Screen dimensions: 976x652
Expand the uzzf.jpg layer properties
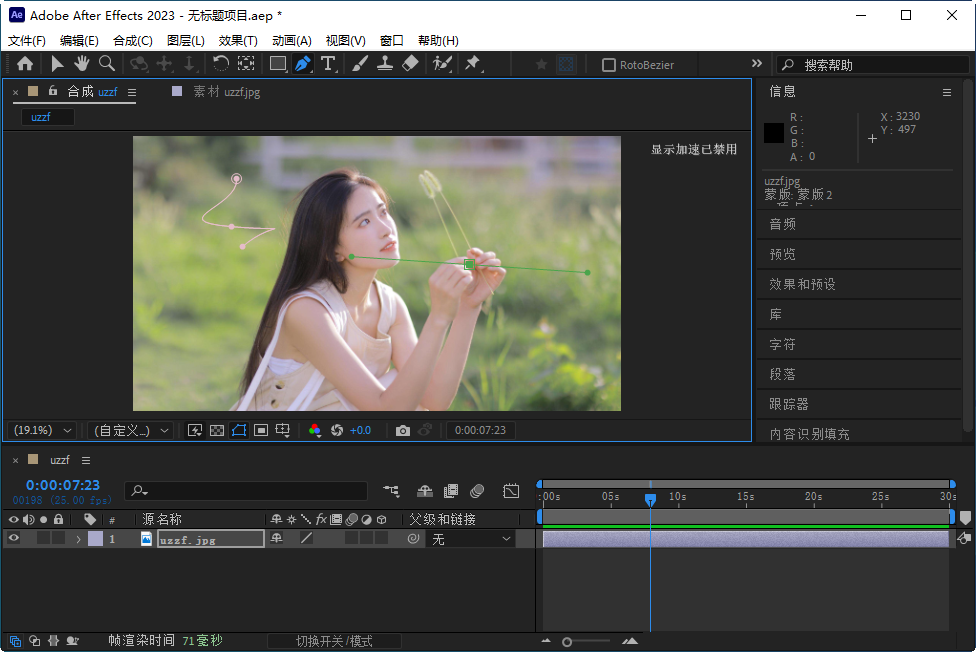78,539
